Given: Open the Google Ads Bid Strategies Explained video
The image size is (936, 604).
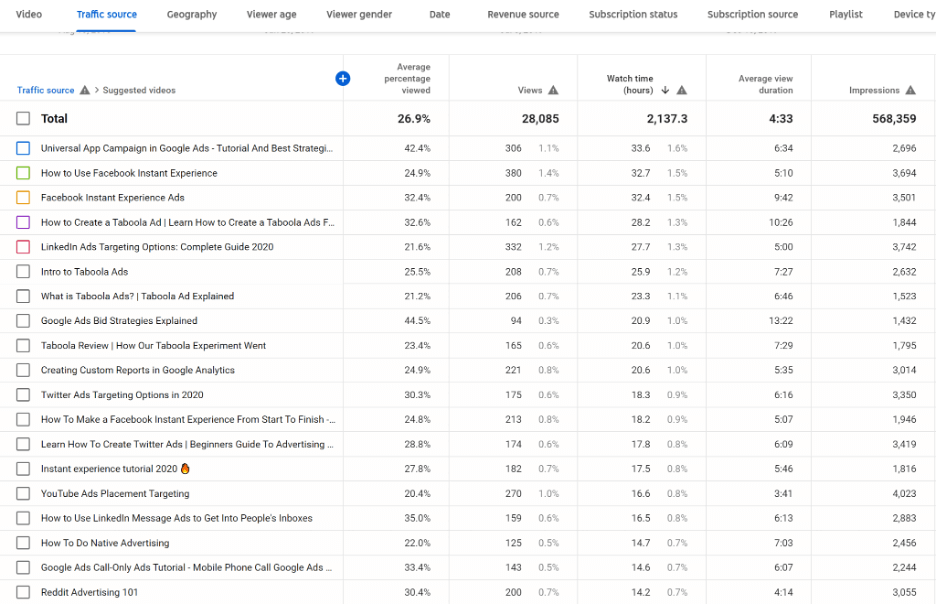Looking at the screenshot, I should pyautogui.click(x=119, y=321).
